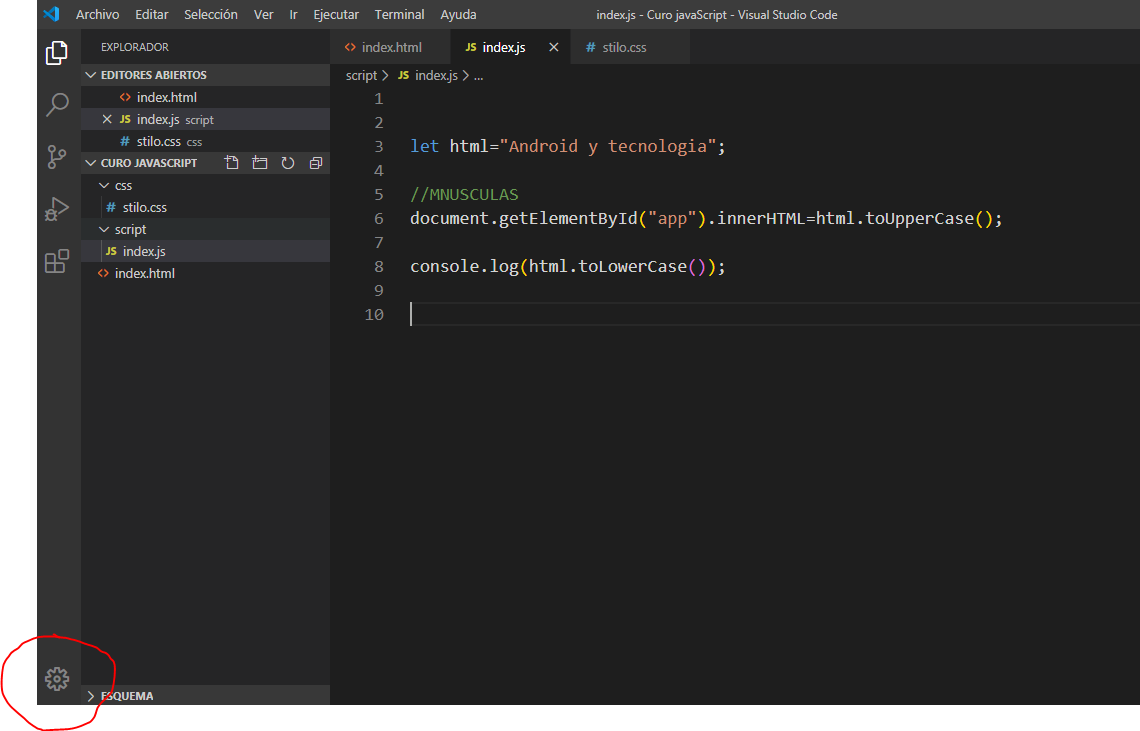Switch to the index.html editor tab
1140x731 pixels.
coord(392,47)
